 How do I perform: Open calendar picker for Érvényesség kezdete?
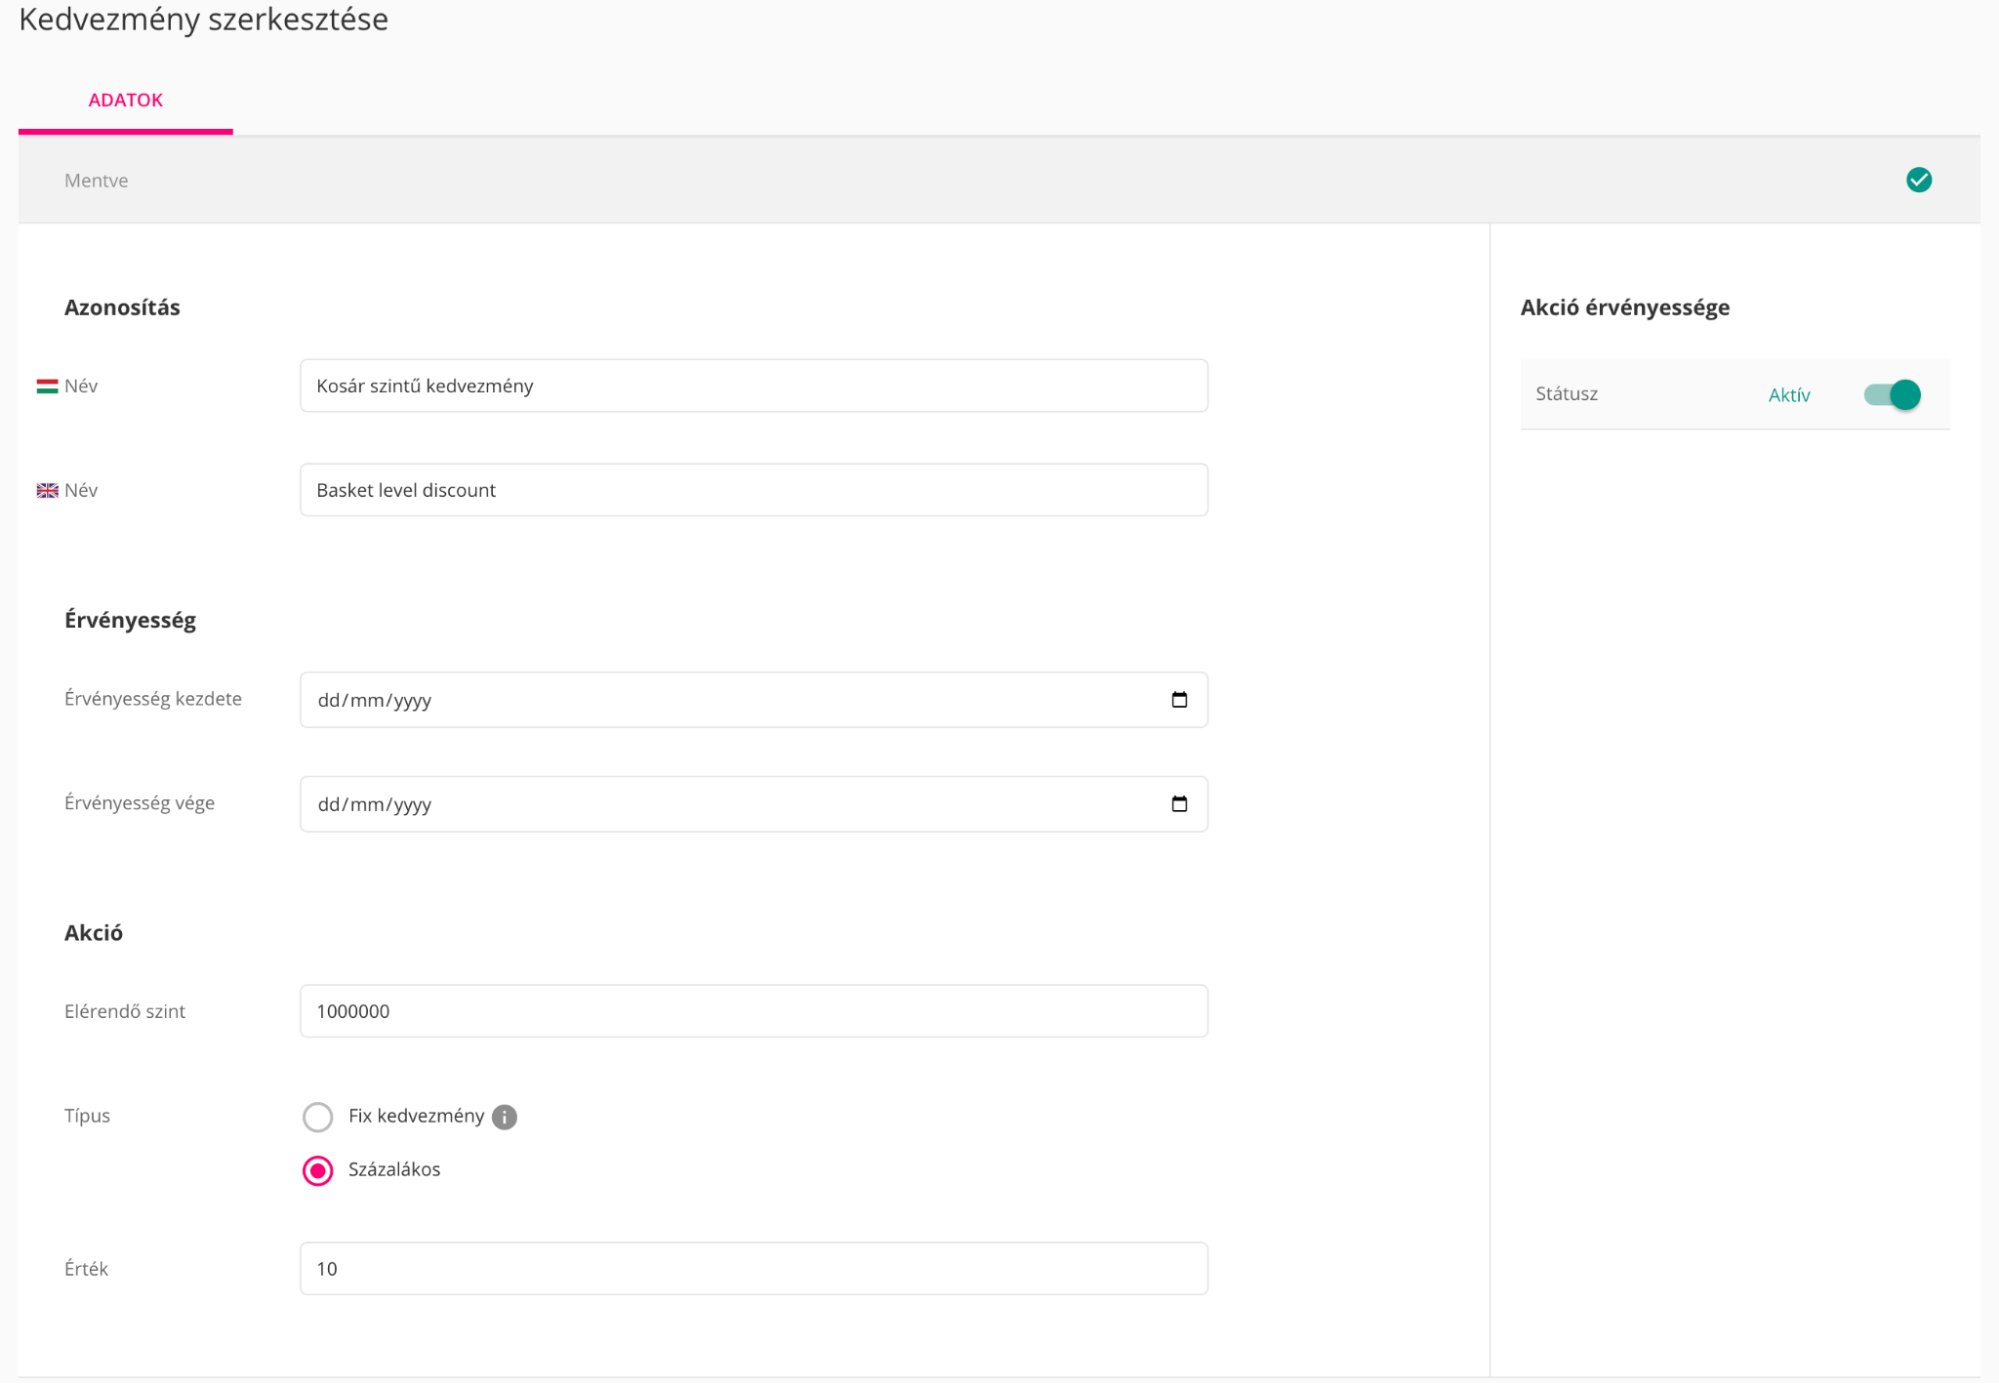[x=1178, y=700]
